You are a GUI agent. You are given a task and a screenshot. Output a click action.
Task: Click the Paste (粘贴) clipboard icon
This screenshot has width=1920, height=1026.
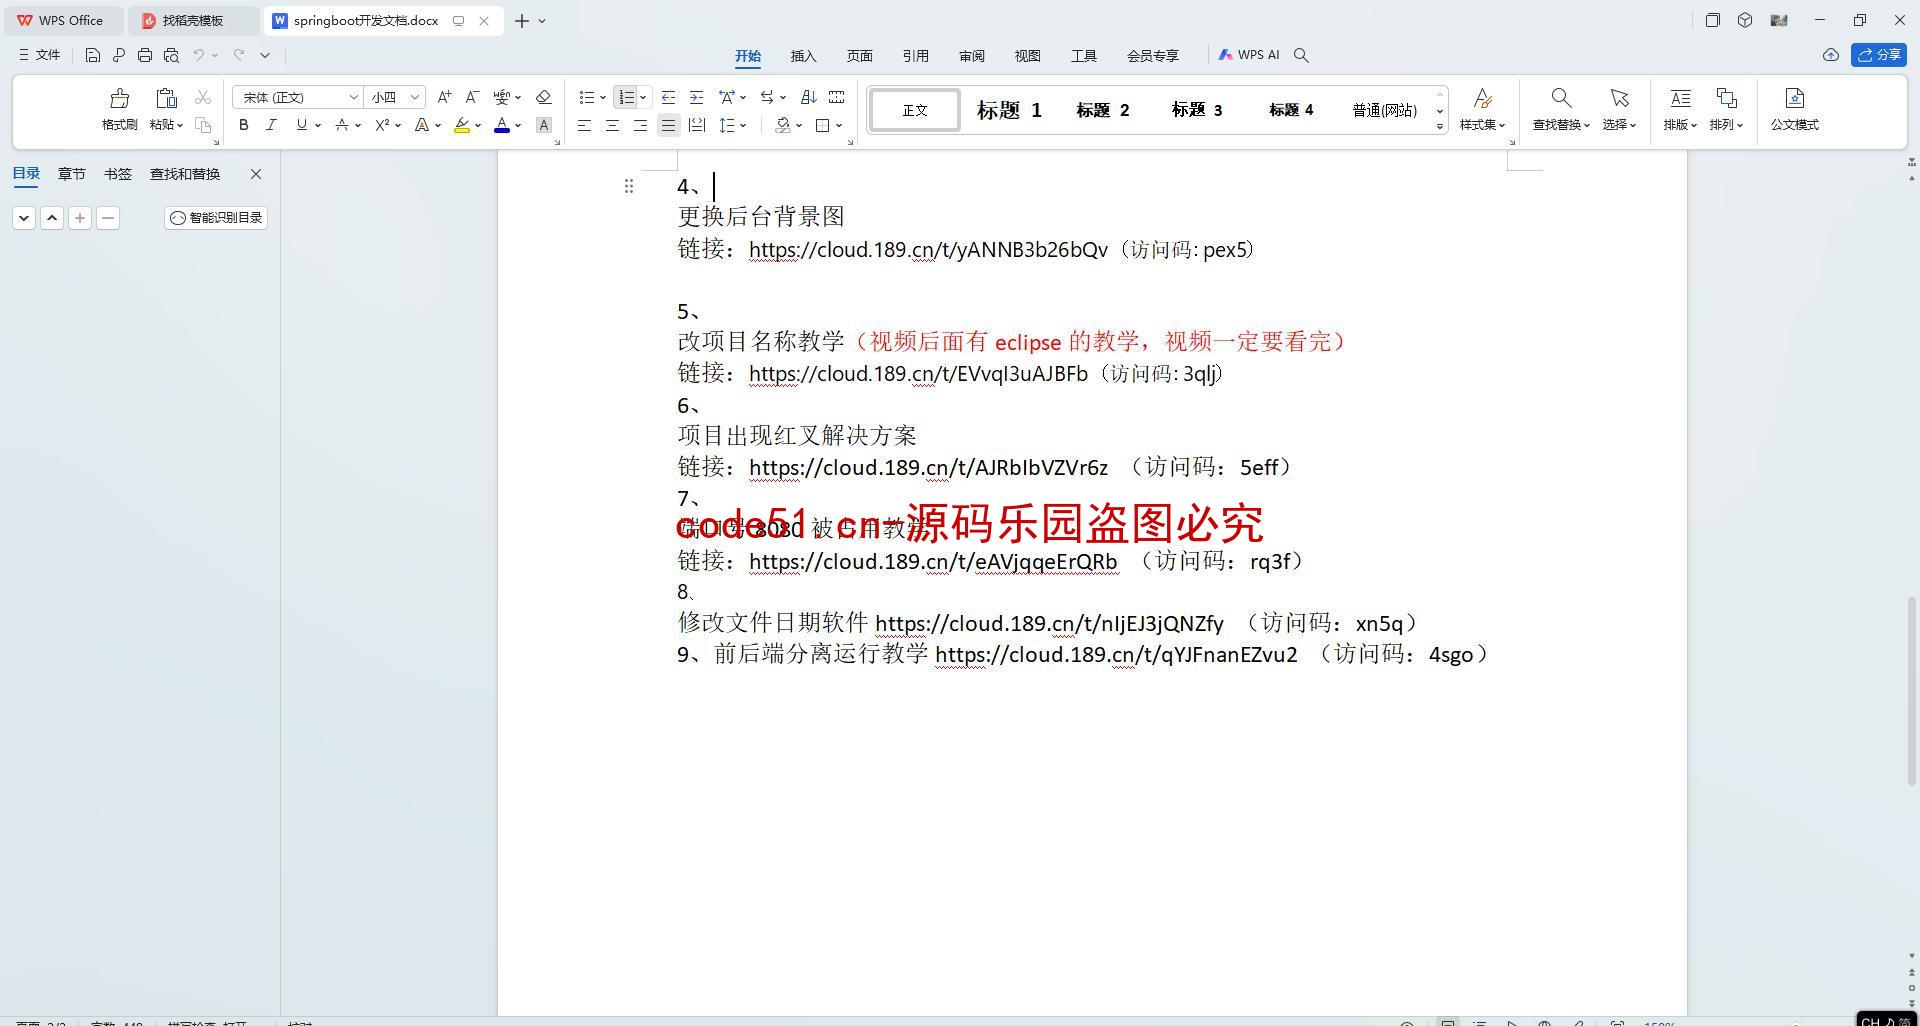(166, 98)
